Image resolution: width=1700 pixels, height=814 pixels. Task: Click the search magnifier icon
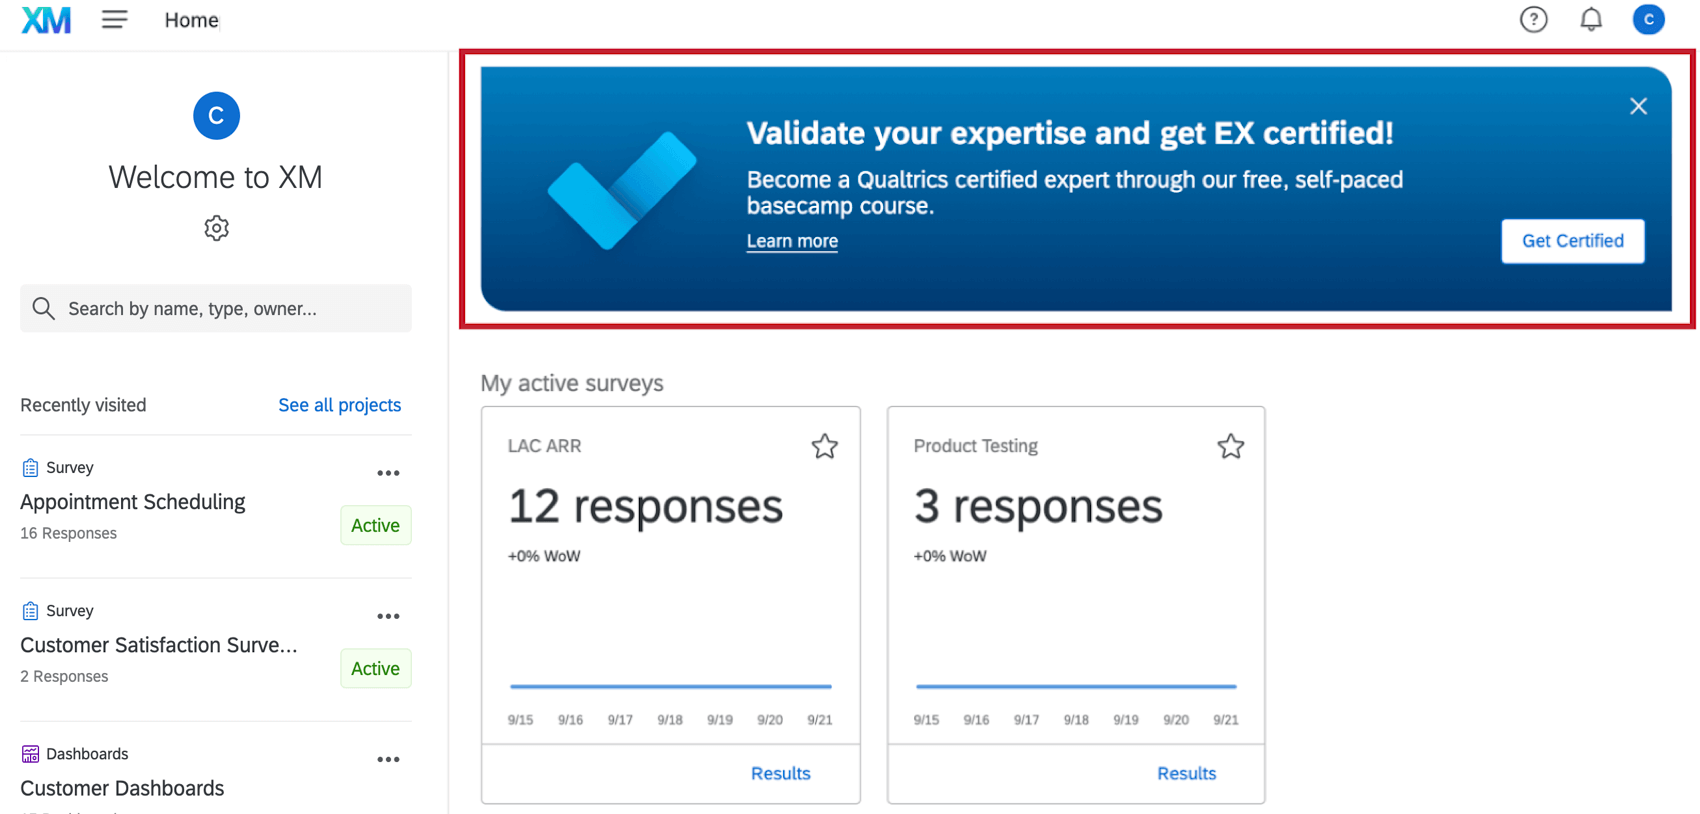(x=43, y=308)
